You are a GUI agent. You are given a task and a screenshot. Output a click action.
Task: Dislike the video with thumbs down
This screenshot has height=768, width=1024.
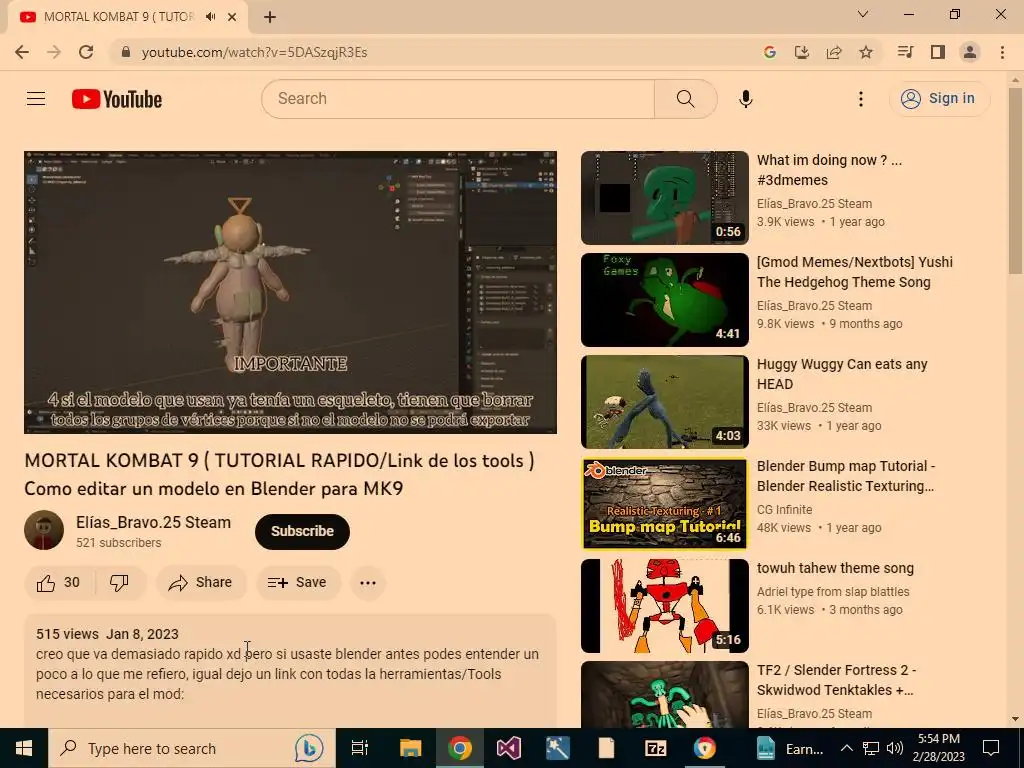tap(120, 583)
